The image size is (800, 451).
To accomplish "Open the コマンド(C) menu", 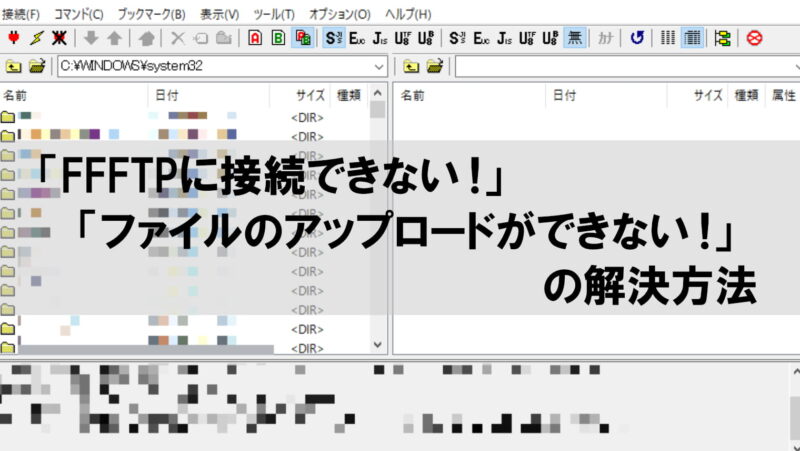I will (79, 14).
